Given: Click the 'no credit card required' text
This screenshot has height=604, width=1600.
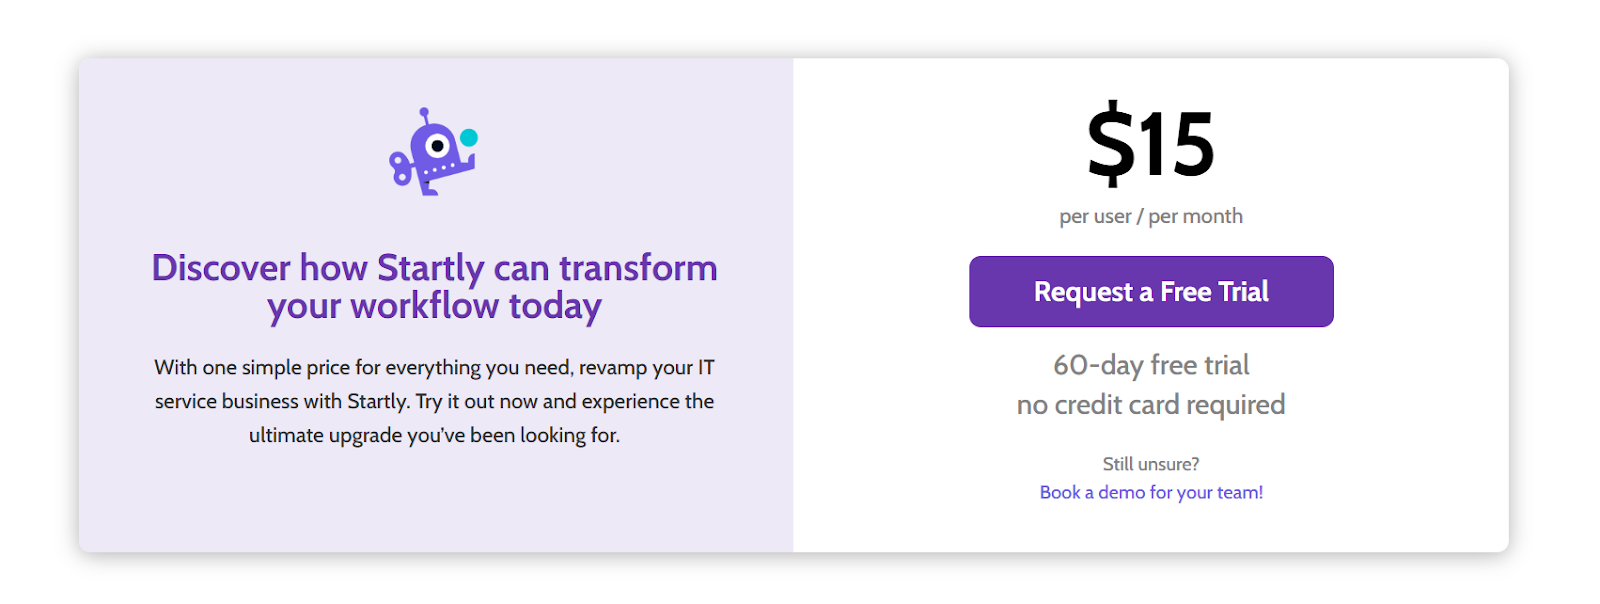Looking at the screenshot, I should pos(1151,405).
